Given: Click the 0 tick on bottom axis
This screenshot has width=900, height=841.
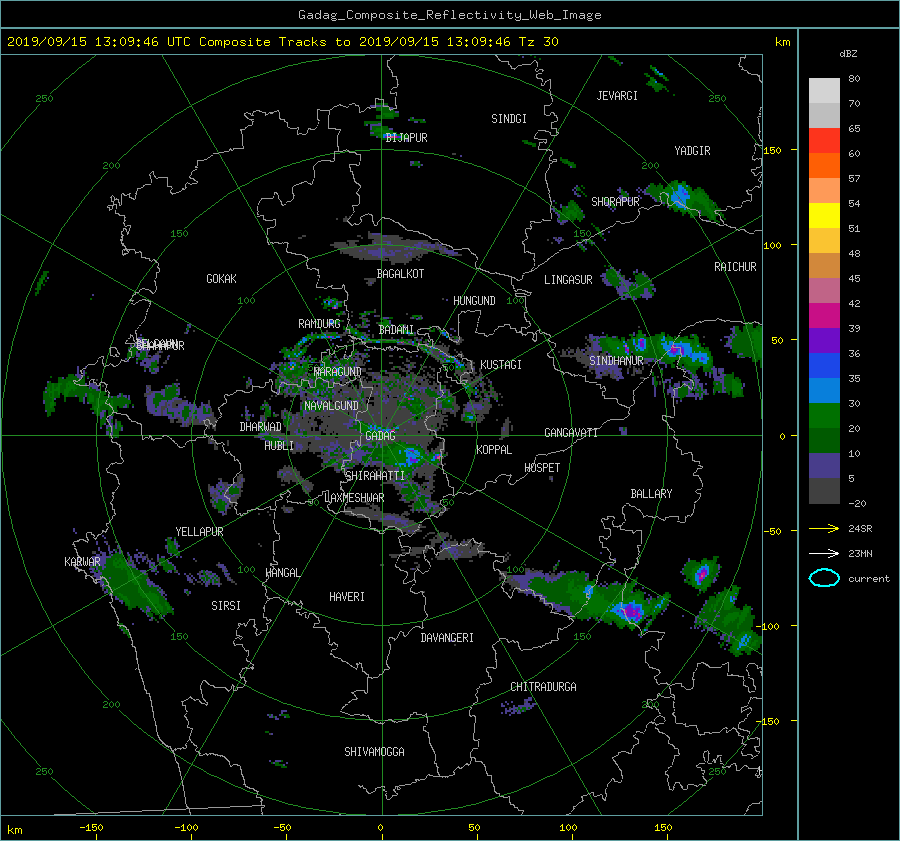Looking at the screenshot, I should tap(380, 828).
